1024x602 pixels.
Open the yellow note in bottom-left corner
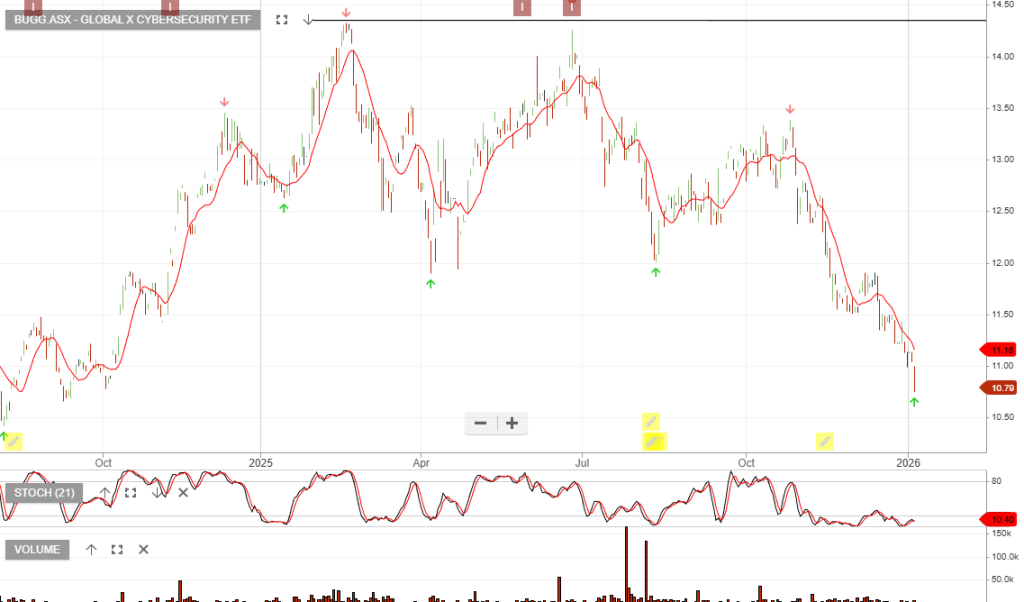click(14, 440)
